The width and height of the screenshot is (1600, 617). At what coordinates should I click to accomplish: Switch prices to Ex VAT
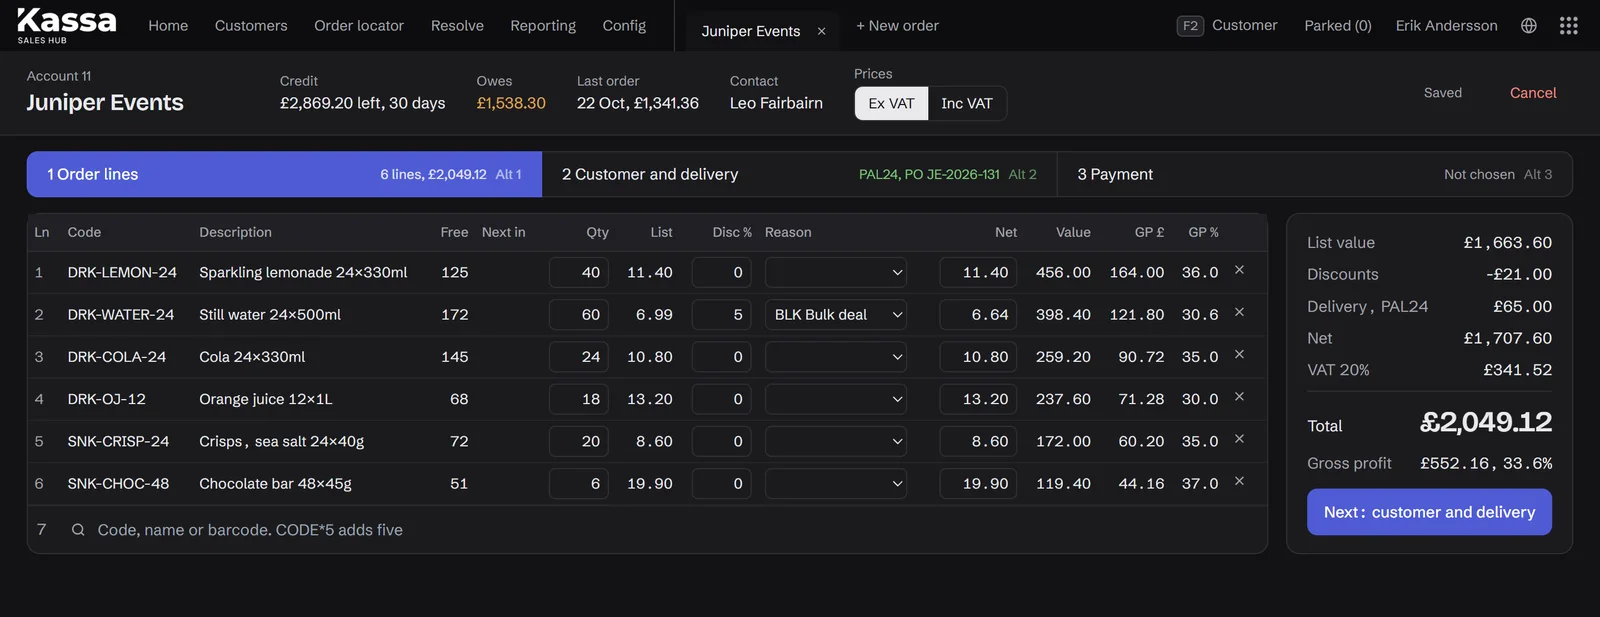891,103
